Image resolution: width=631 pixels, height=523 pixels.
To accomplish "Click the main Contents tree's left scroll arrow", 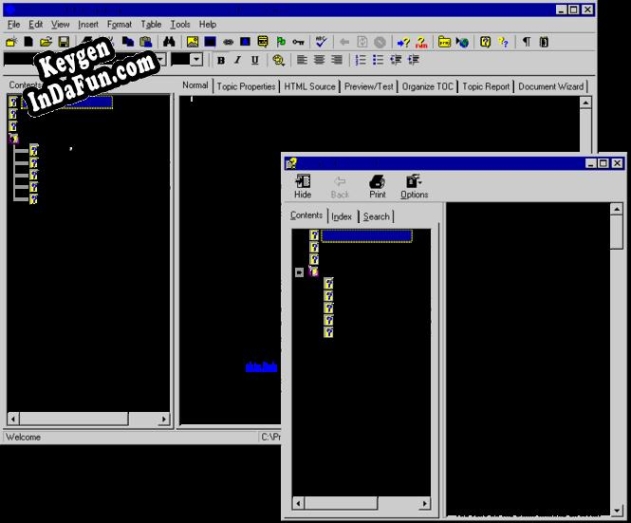I will (x=13, y=419).
